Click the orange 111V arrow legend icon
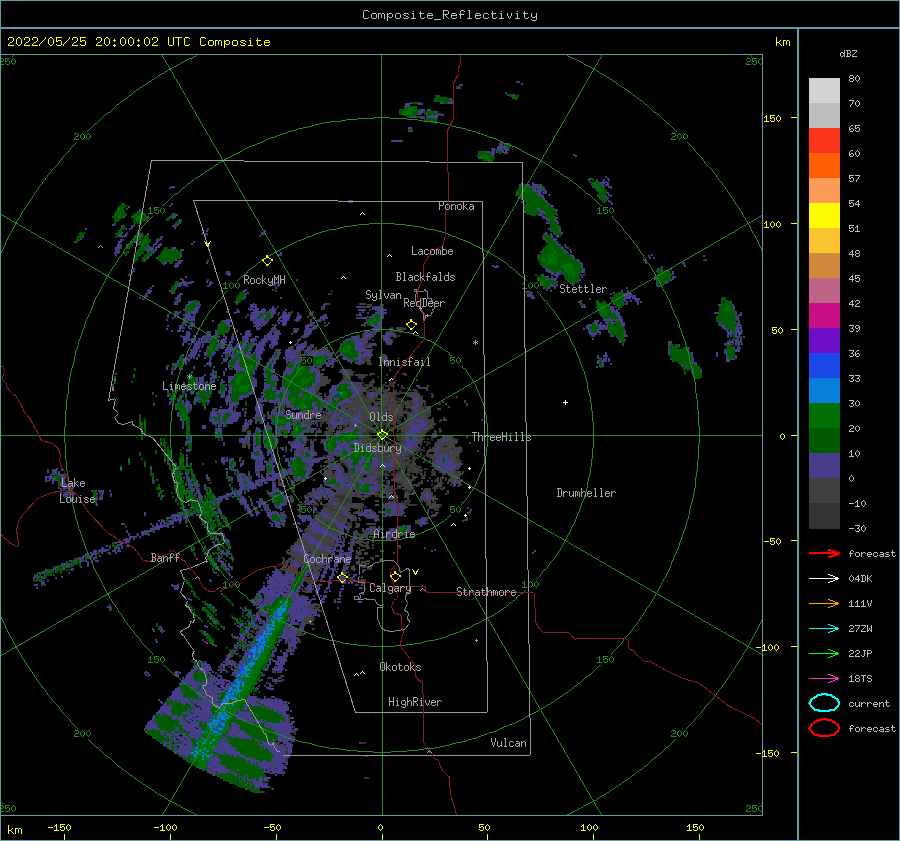Image resolution: width=900 pixels, height=841 pixels. [x=824, y=603]
